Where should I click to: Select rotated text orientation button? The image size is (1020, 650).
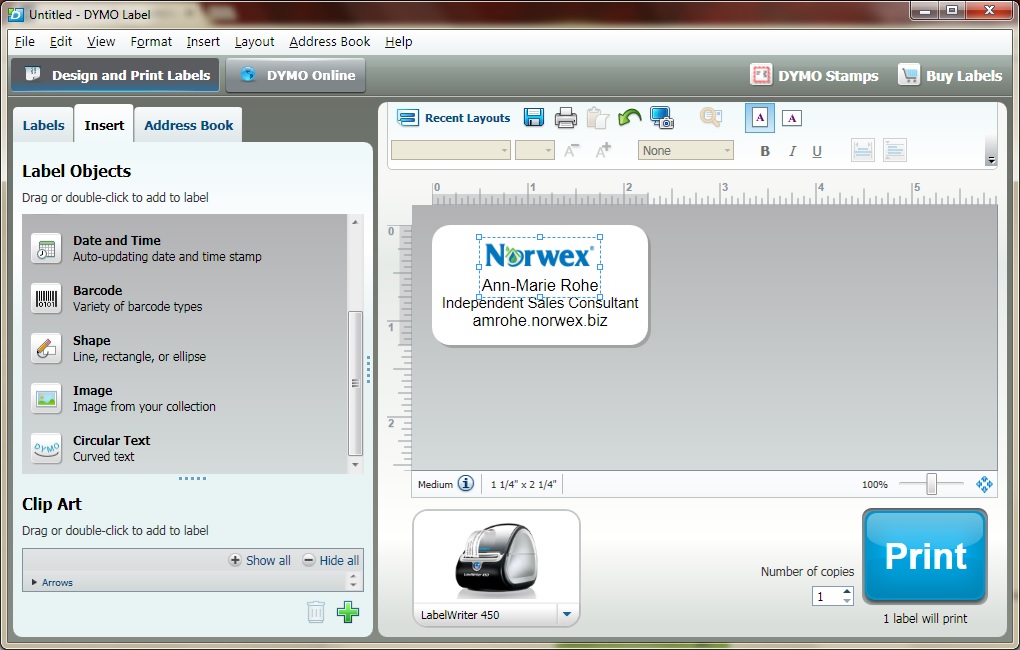click(791, 118)
